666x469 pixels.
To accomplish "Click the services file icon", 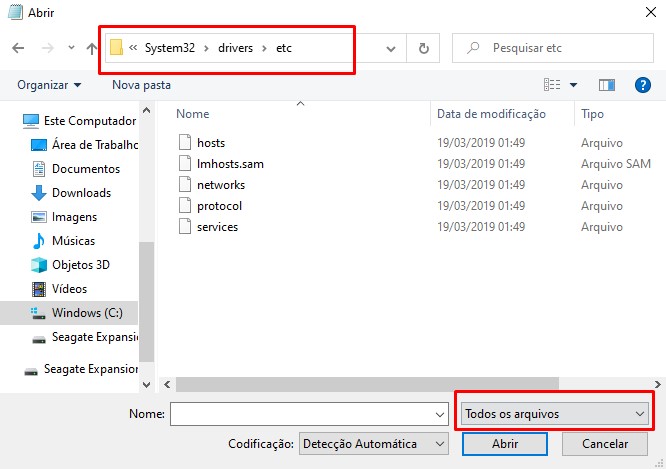I will tap(185, 226).
